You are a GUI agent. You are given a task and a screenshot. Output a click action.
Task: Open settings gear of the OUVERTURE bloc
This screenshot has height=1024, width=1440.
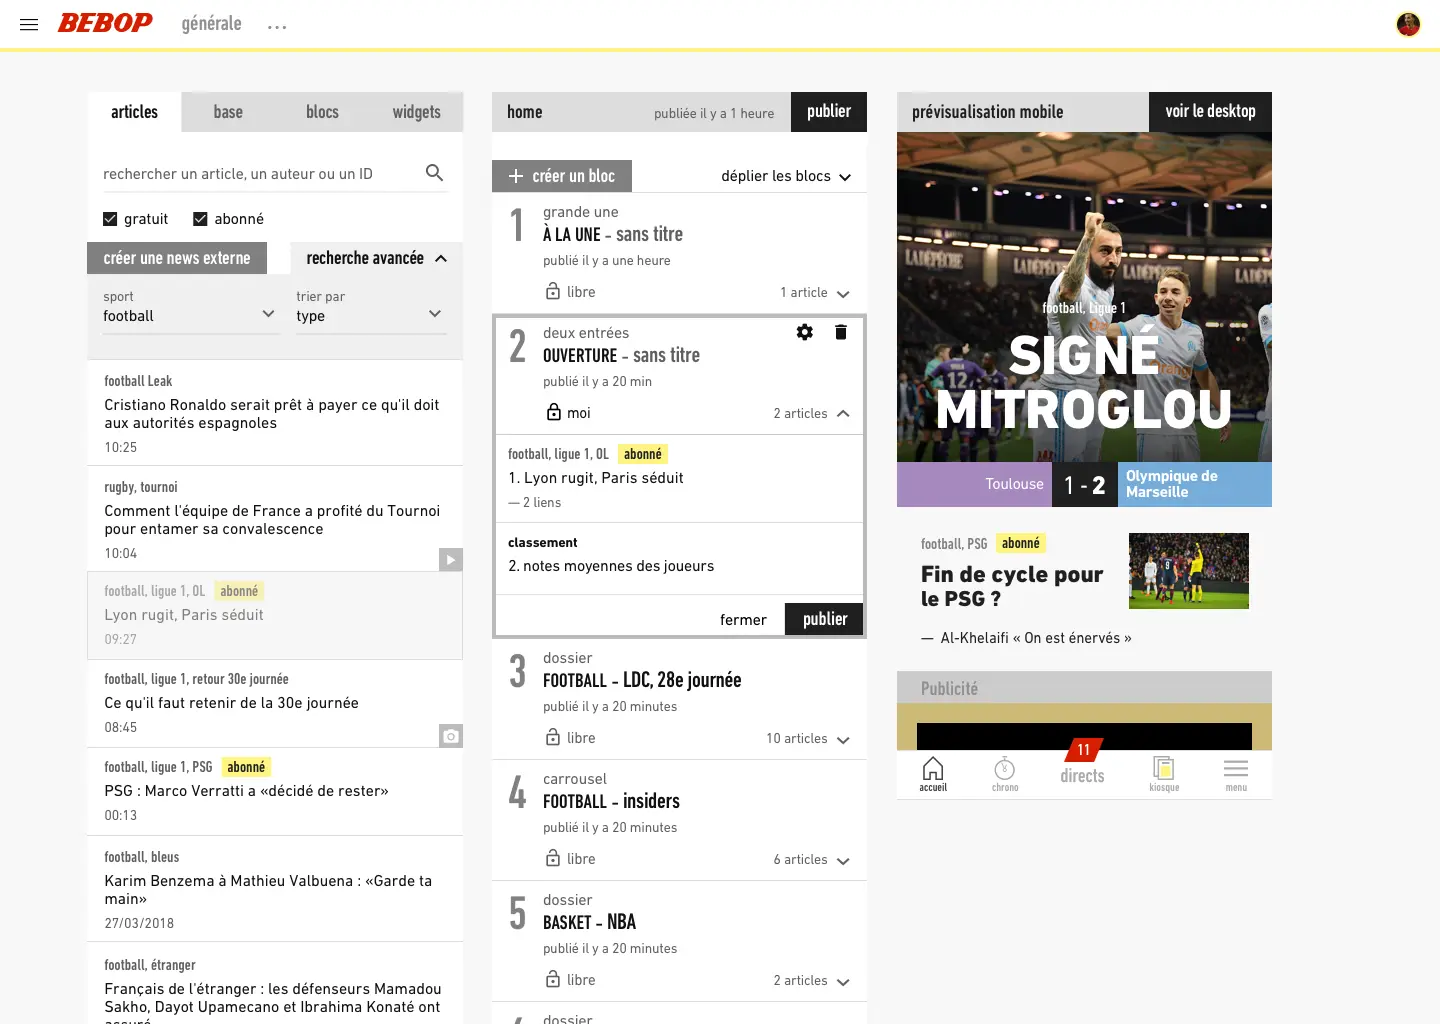pyautogui.click(x=805, y=332)
